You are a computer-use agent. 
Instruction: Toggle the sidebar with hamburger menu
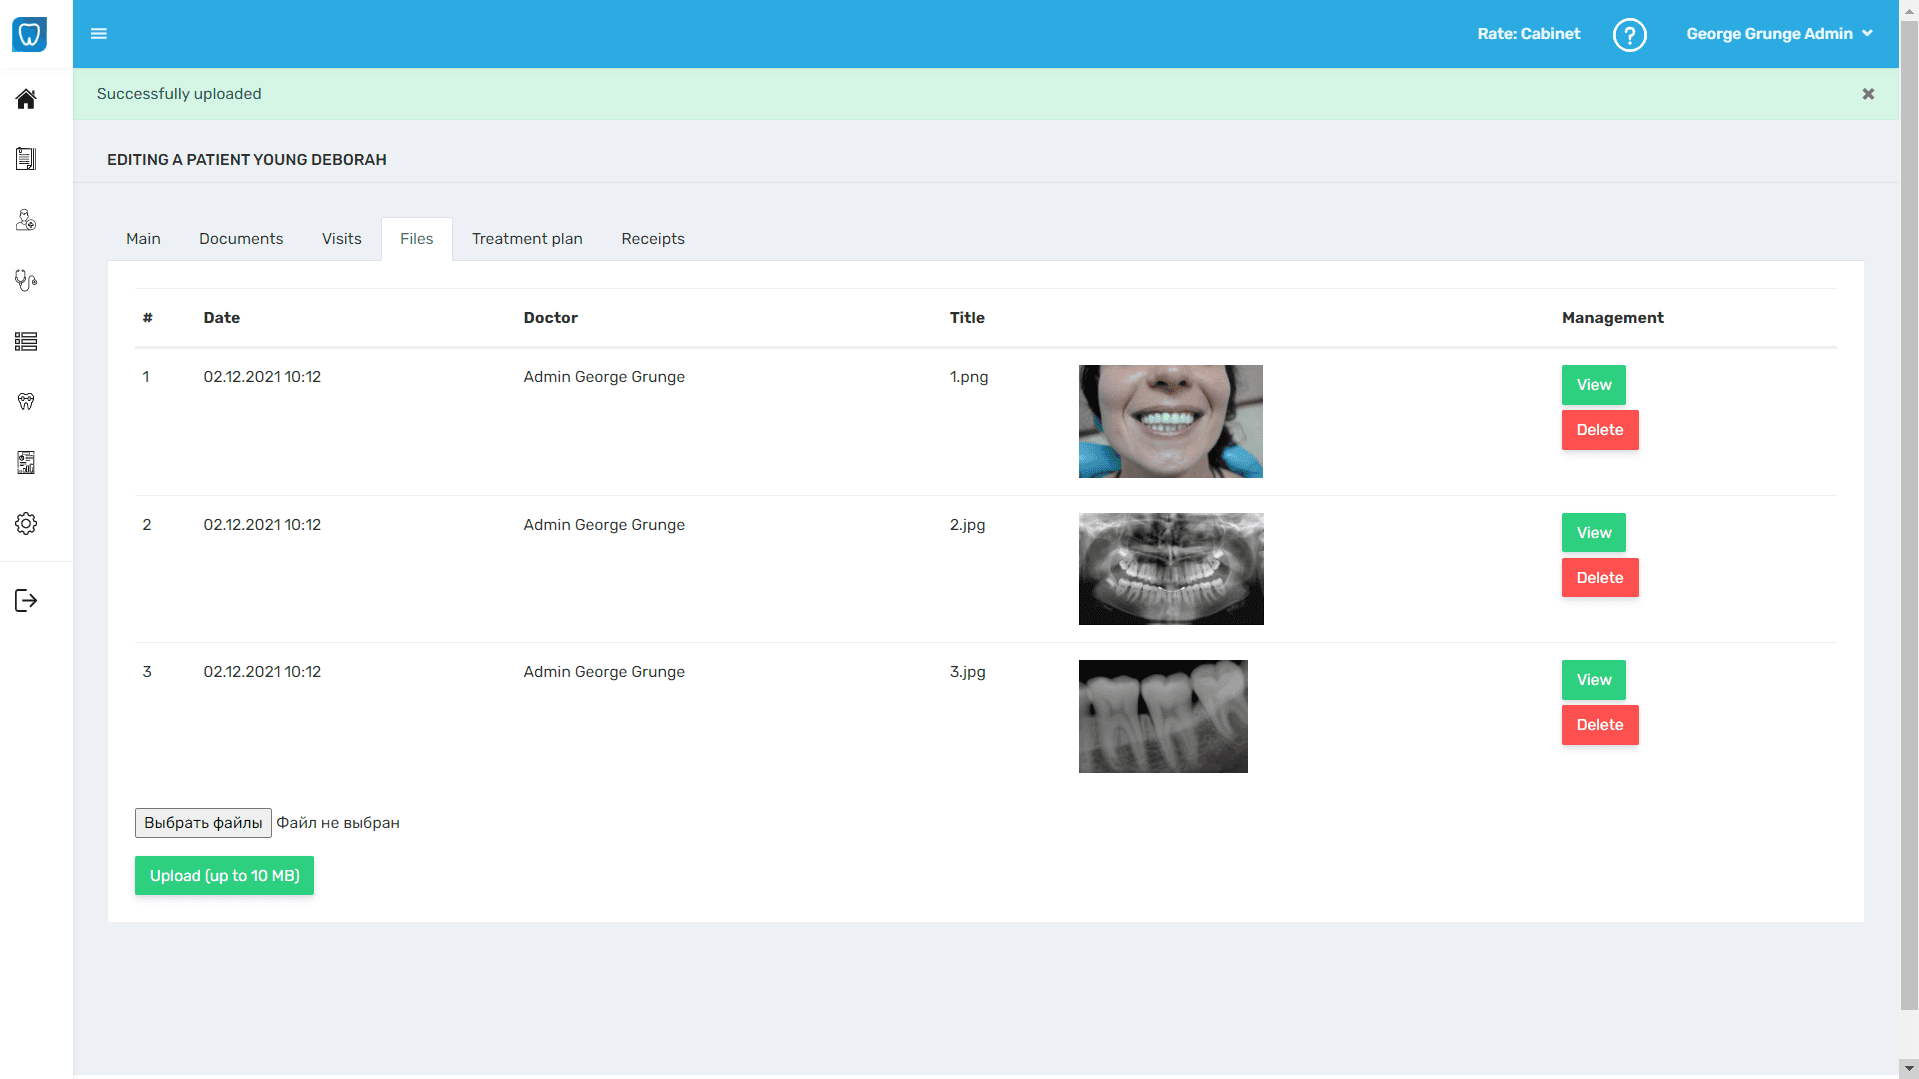99,33
